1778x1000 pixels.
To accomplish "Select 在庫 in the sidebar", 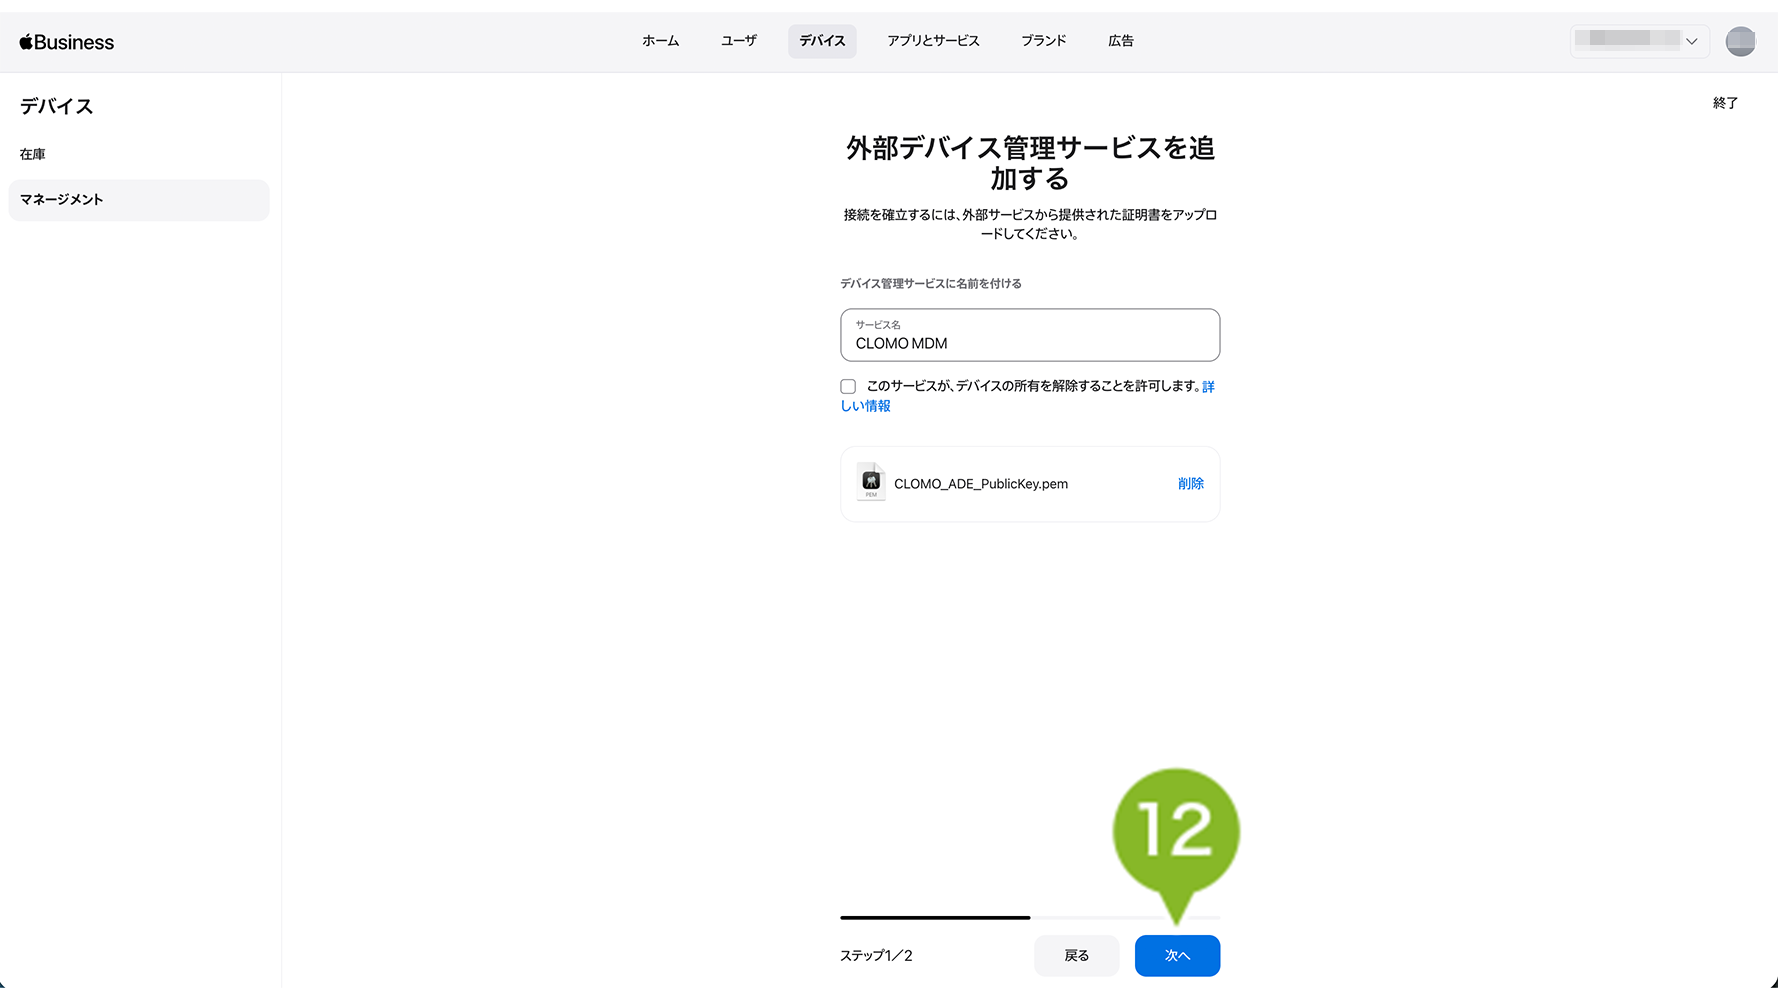I will click(x=33, y=154).
